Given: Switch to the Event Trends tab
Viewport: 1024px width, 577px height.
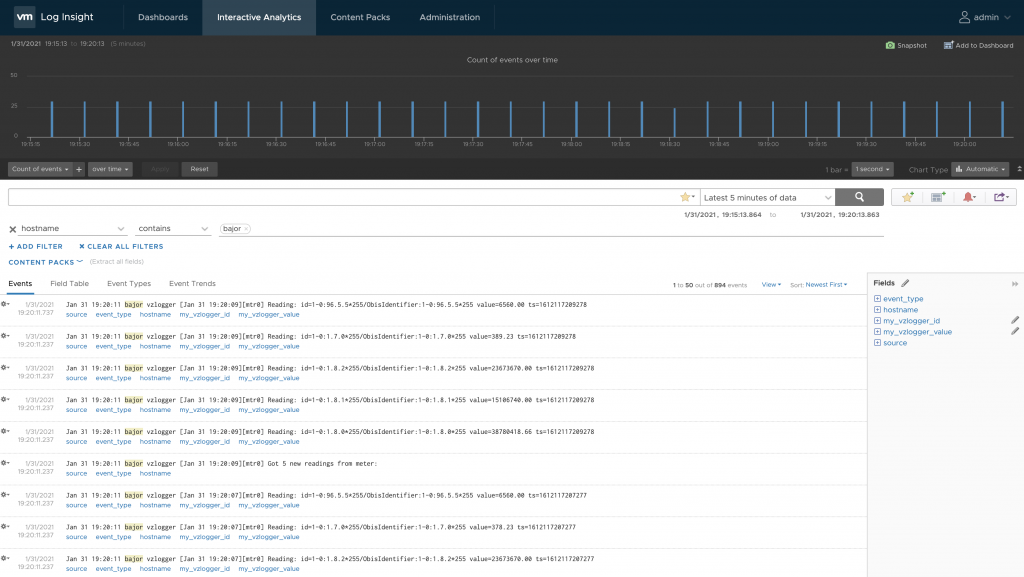Looking at the screenshot, I should [x=192, y=284].
